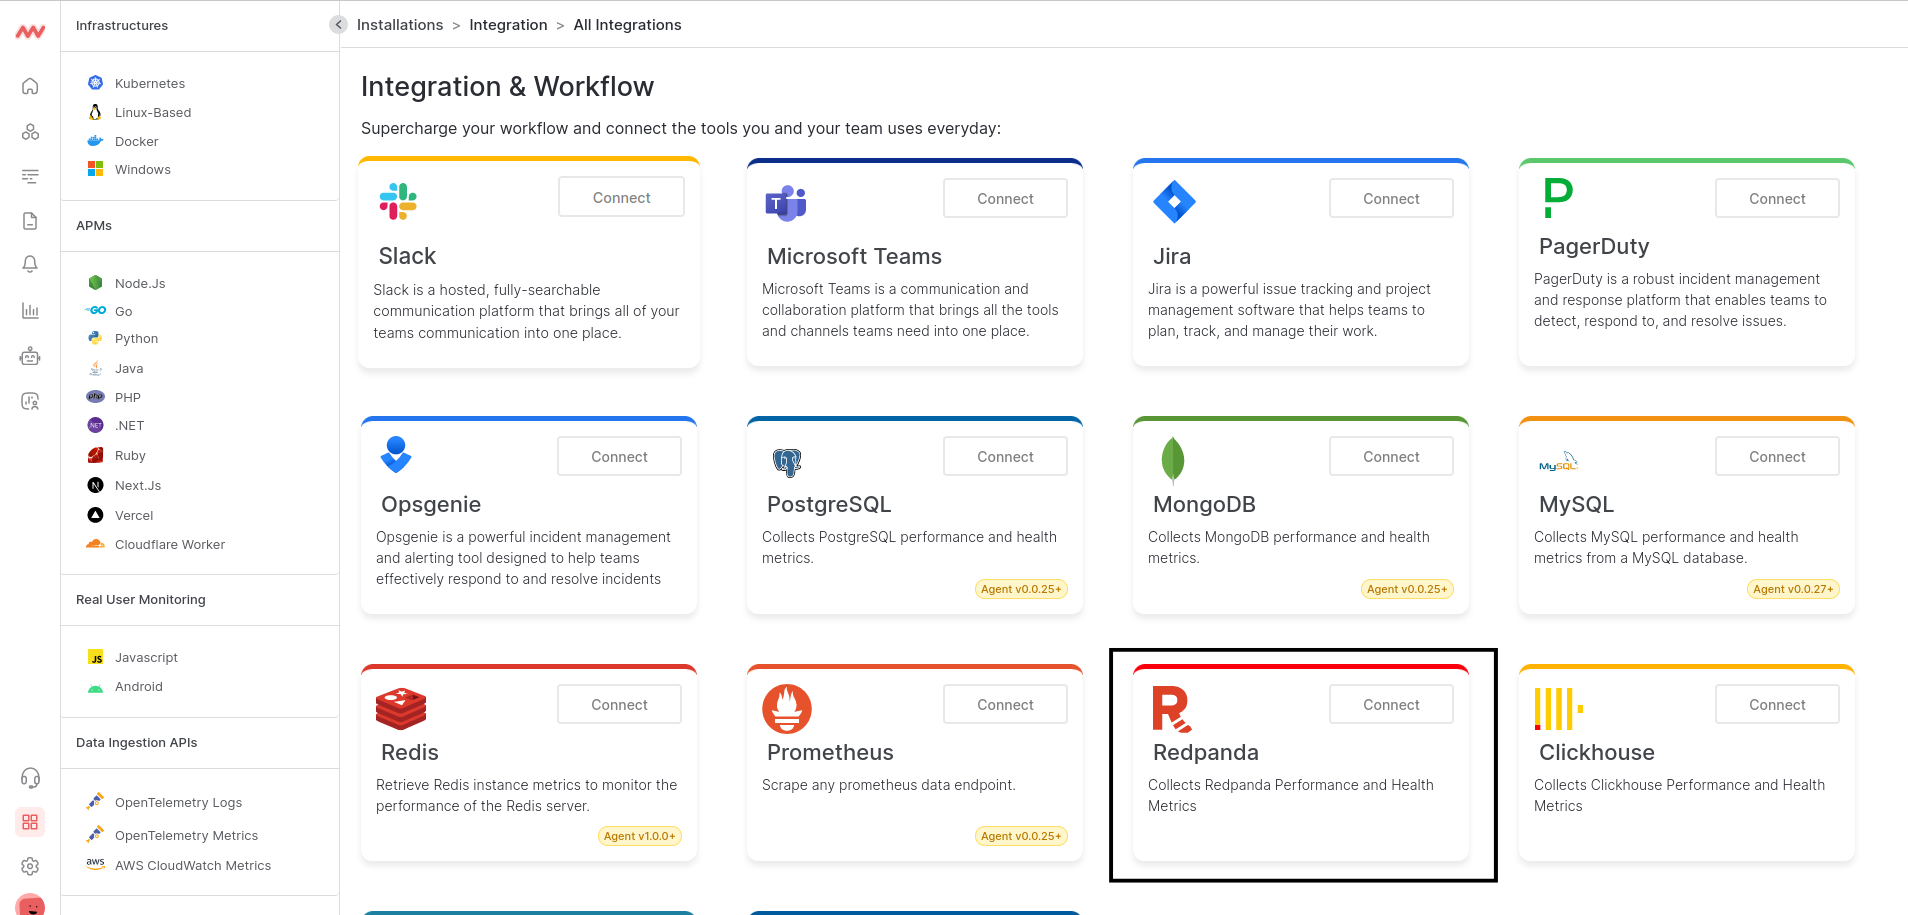Go to Installations breadcrumb
Viewport: 1908px width, 915px height.
click(x=400, y=25)
